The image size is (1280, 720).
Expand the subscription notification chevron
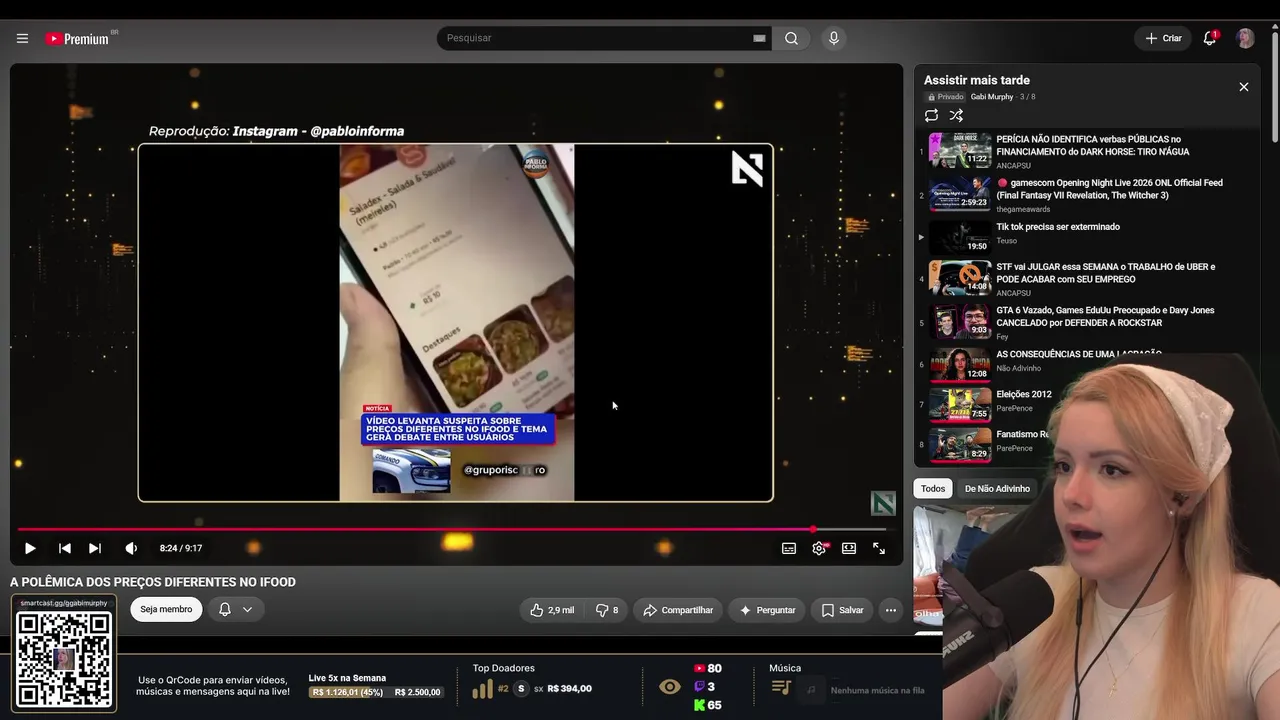click(x=247, y=609)
